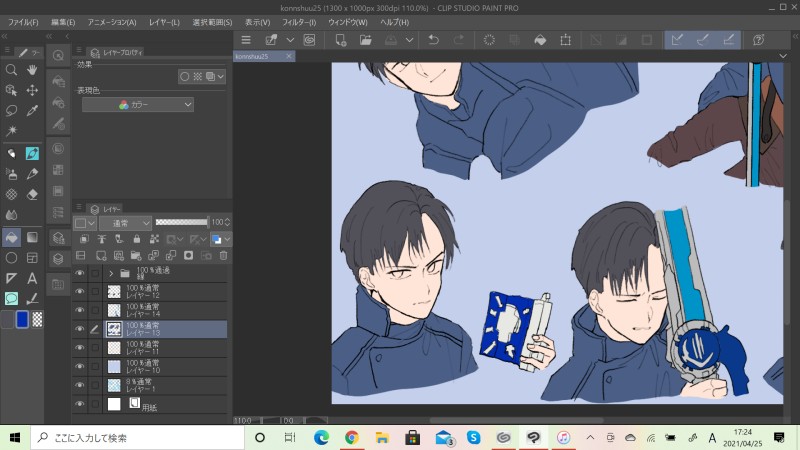Hide layer レイヤー 13 with eye icon
Image resolution: width=800 pixels, height=450 pixels.
point(80,329)
